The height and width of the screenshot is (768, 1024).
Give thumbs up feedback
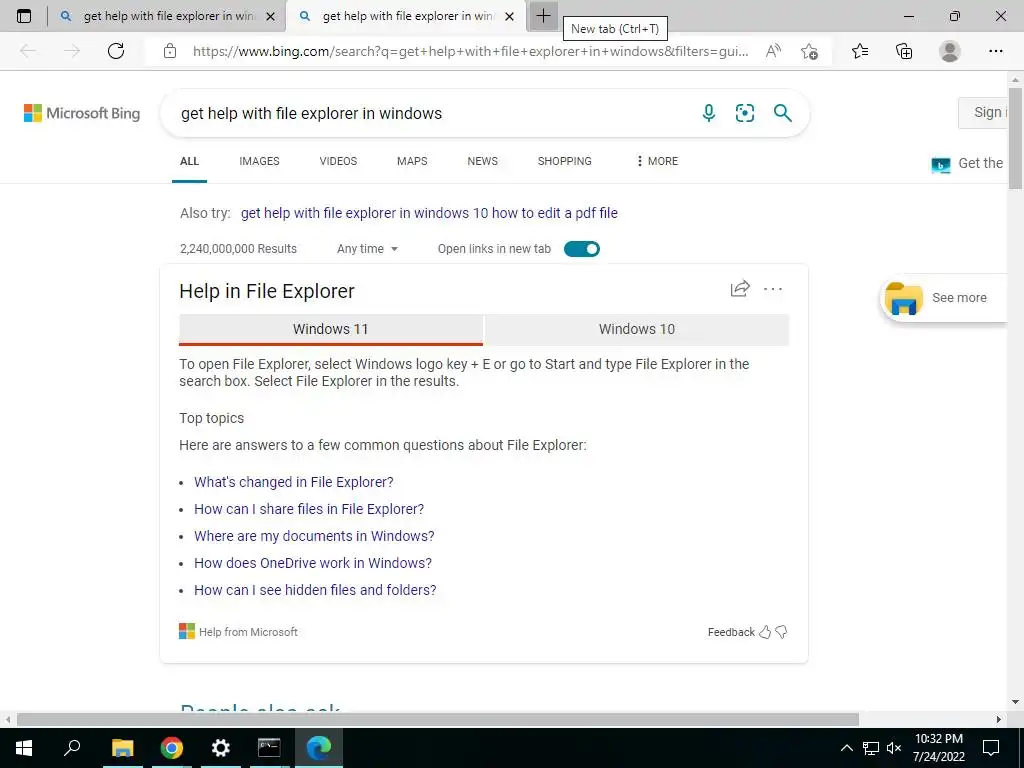coord(765,632)
